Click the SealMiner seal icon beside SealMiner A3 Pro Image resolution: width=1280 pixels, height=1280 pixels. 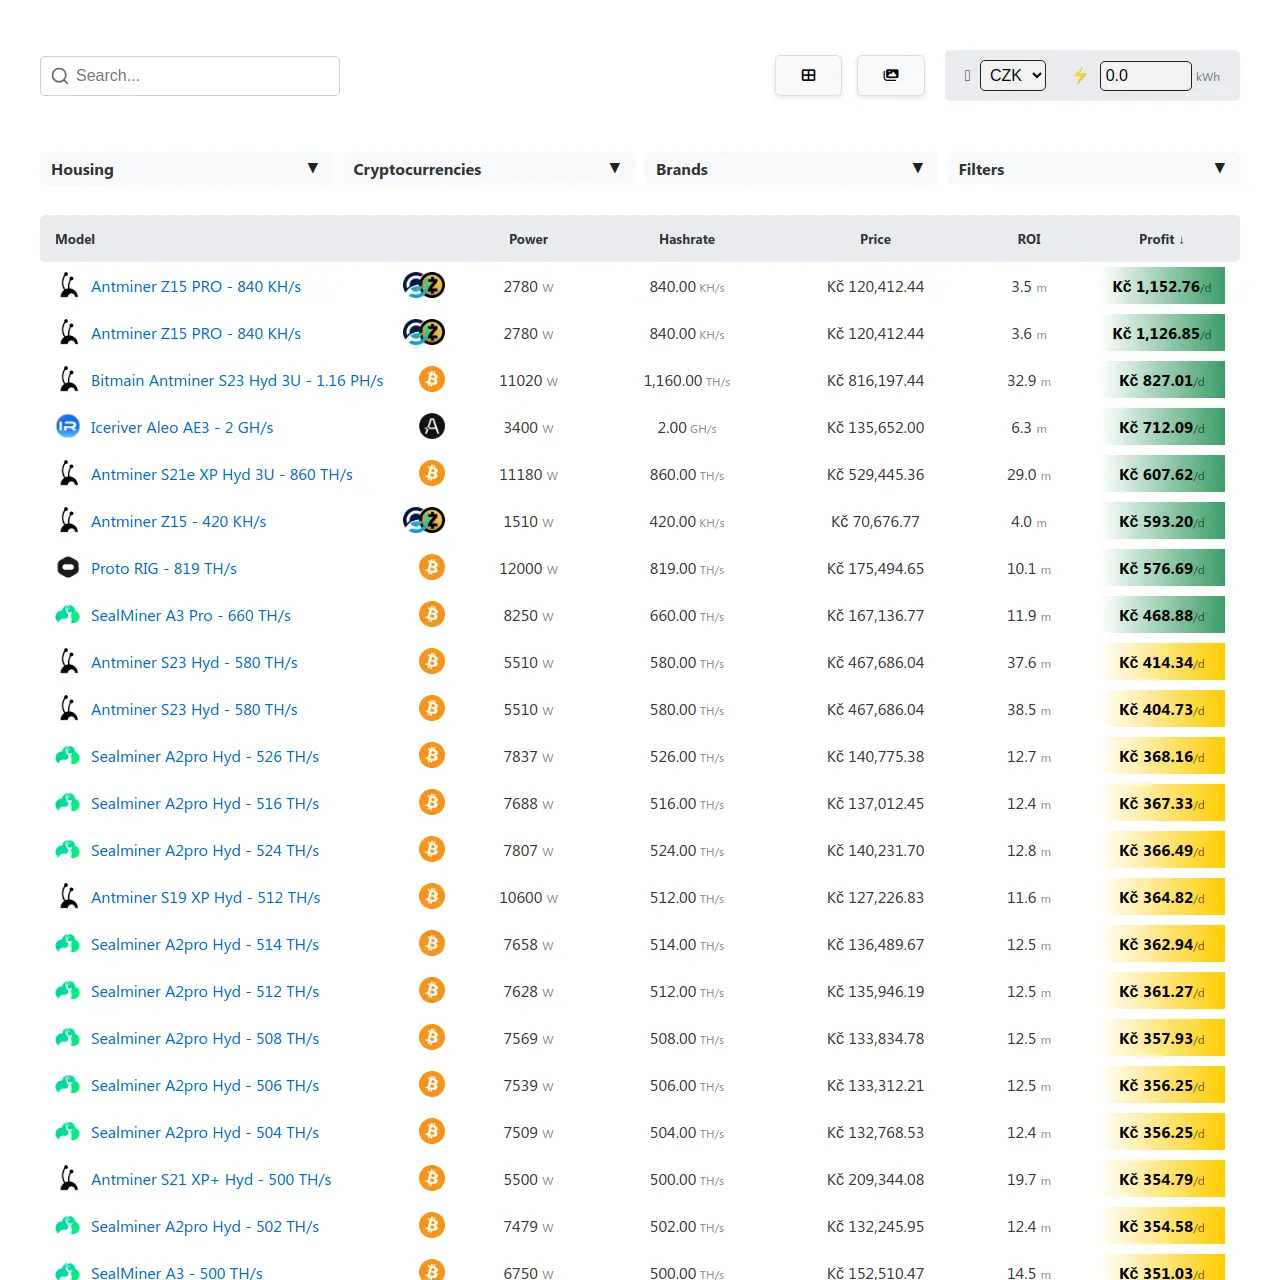(67, 614)
